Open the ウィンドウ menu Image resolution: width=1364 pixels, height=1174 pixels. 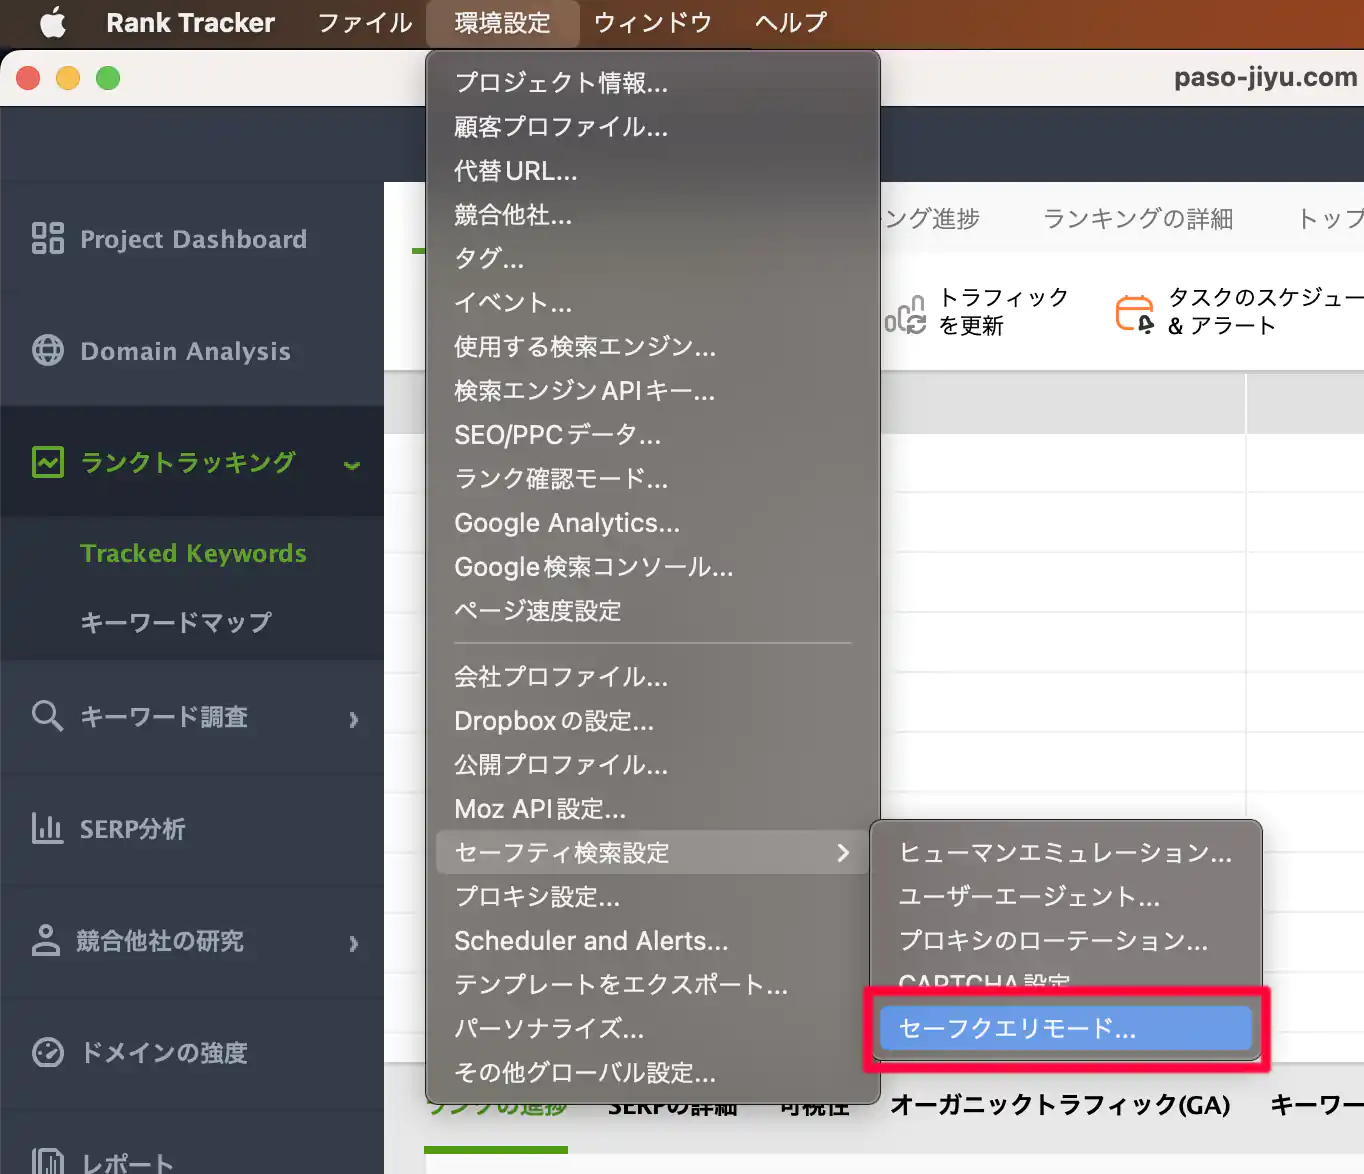653,22
